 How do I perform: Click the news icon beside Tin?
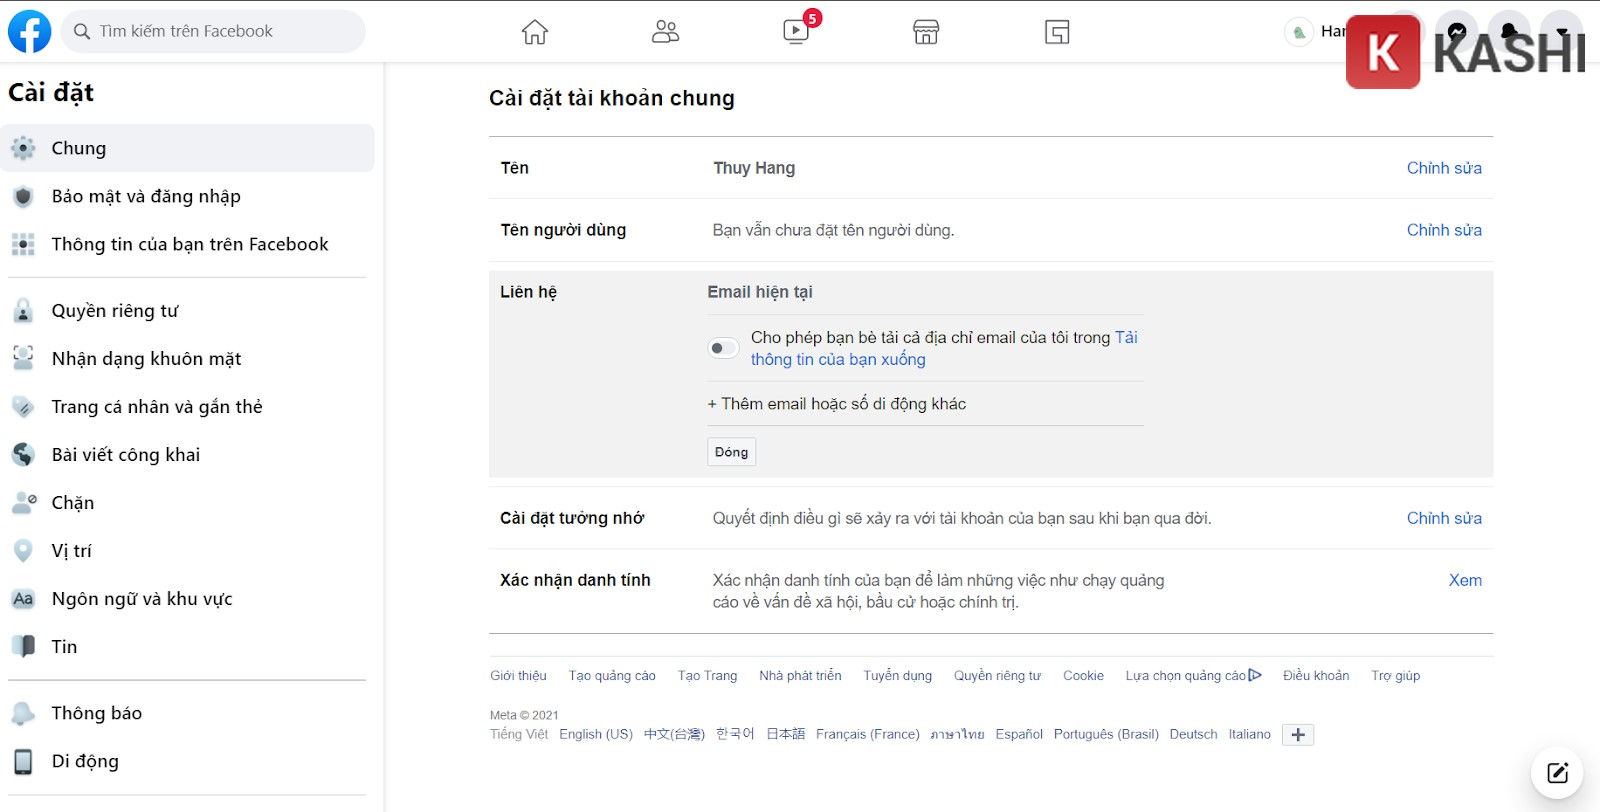[x=23, y=646]
